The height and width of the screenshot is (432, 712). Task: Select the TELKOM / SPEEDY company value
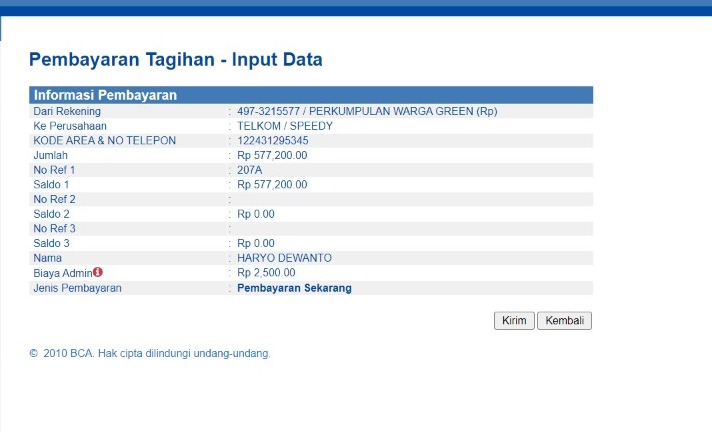click(284, 126)
